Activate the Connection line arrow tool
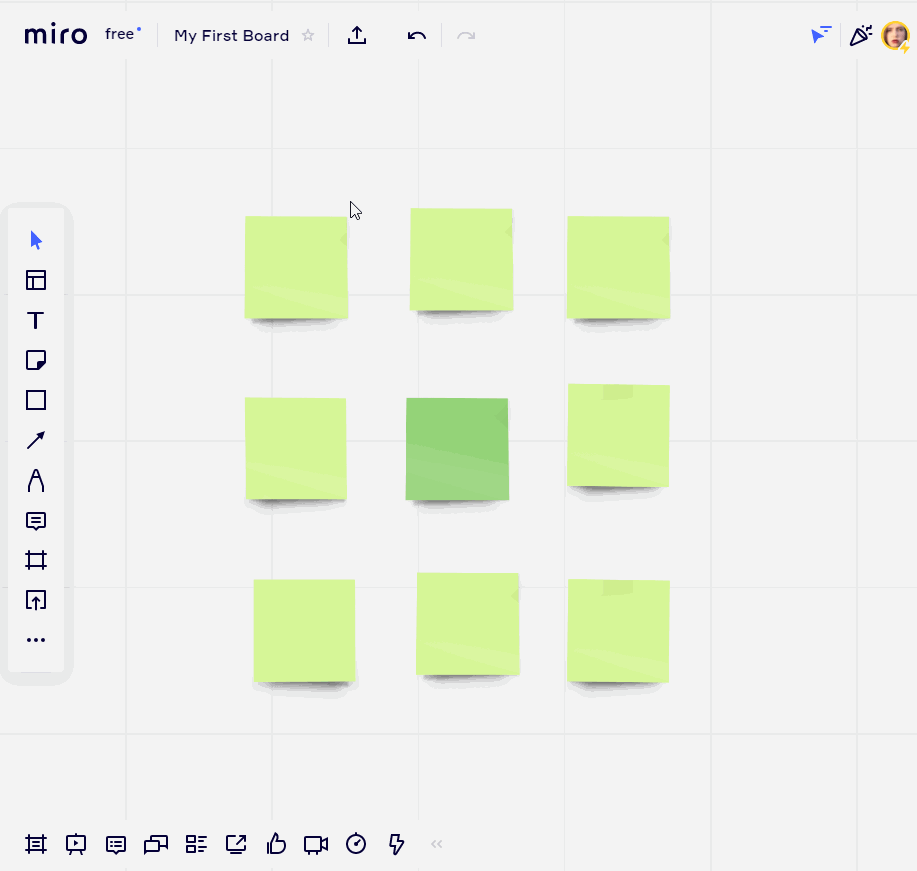This screenshot has height=871, width=917. [36, 440]
